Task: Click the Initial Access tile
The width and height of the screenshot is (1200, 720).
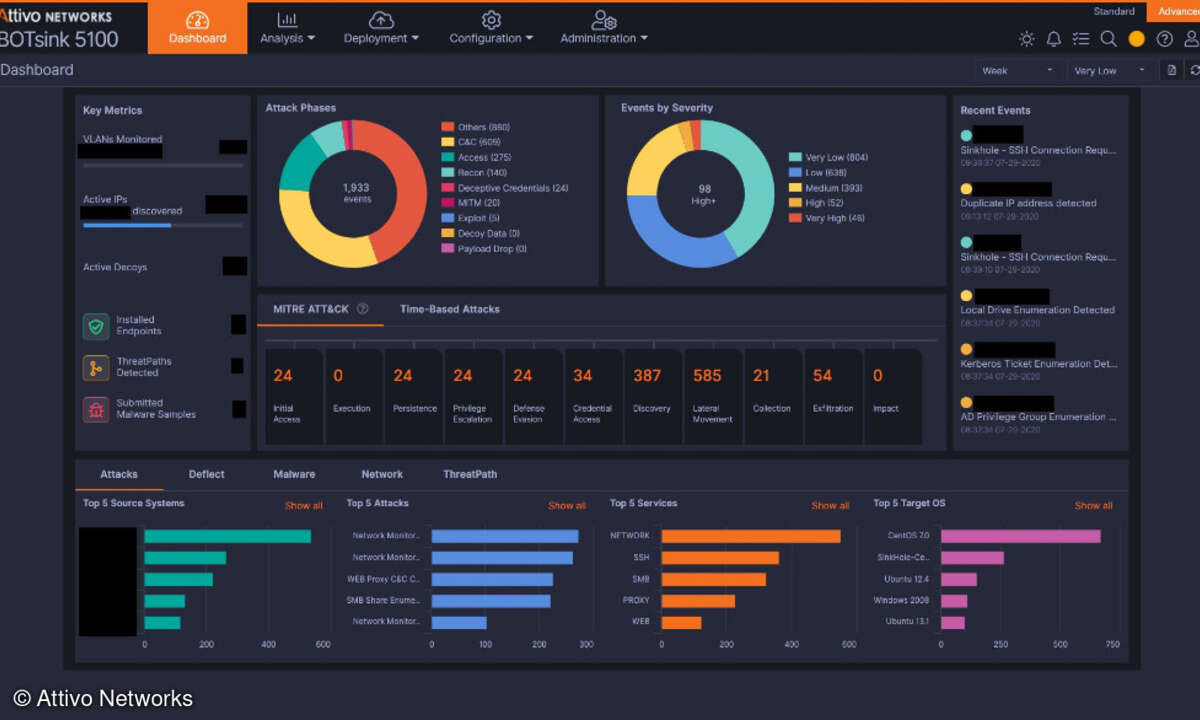Action: tap(294, 396)
